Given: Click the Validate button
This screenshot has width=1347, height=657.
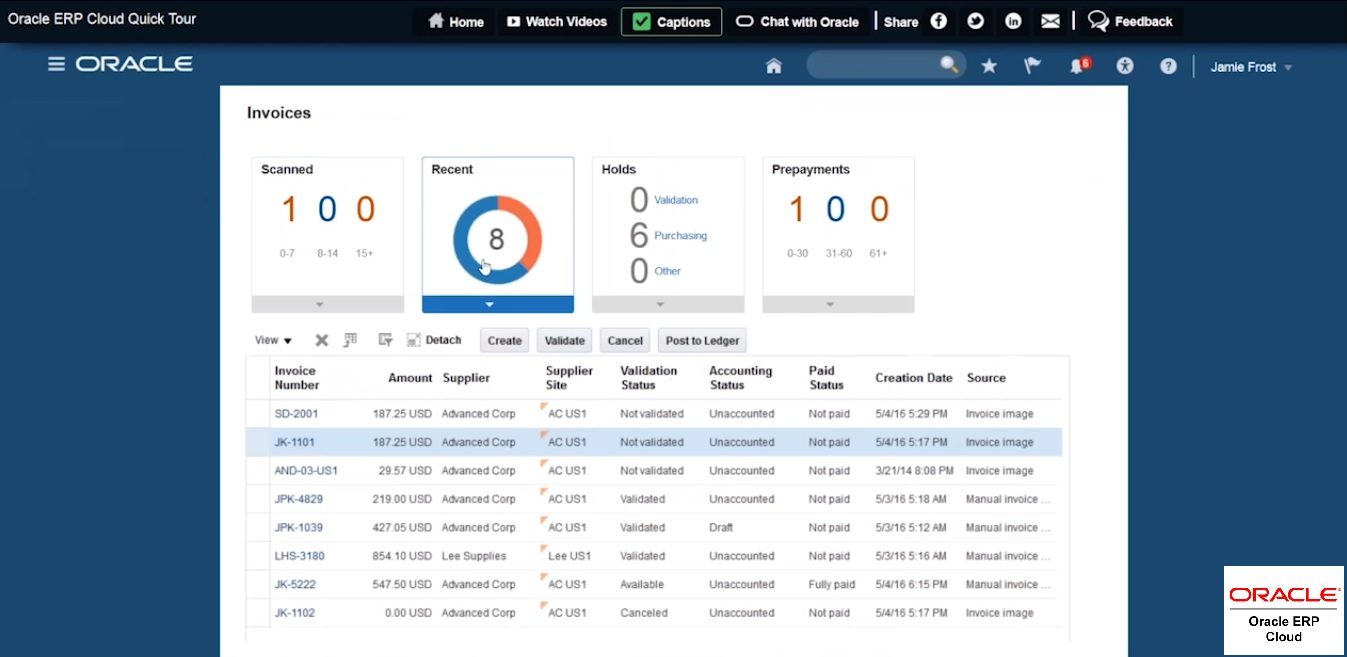Looking at the screenshot, I should click(x=564, y=340).
